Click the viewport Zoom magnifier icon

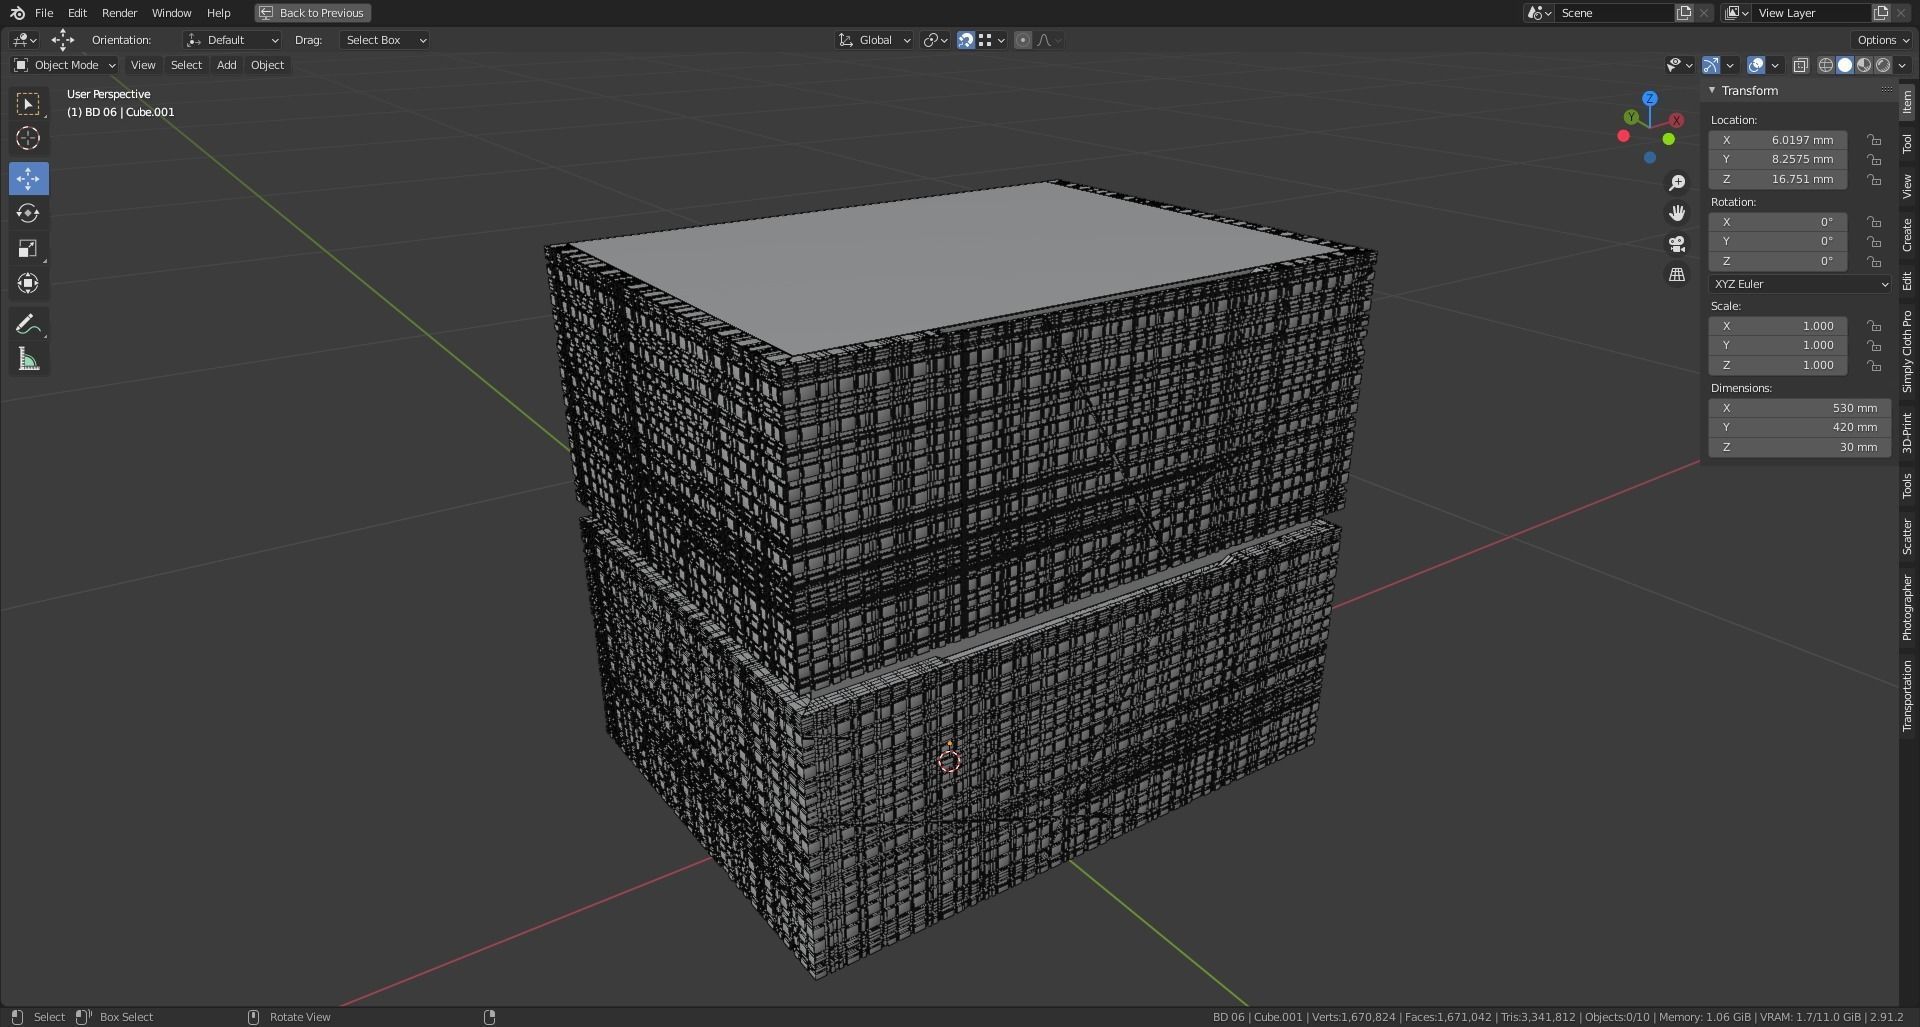[1677, 183]
